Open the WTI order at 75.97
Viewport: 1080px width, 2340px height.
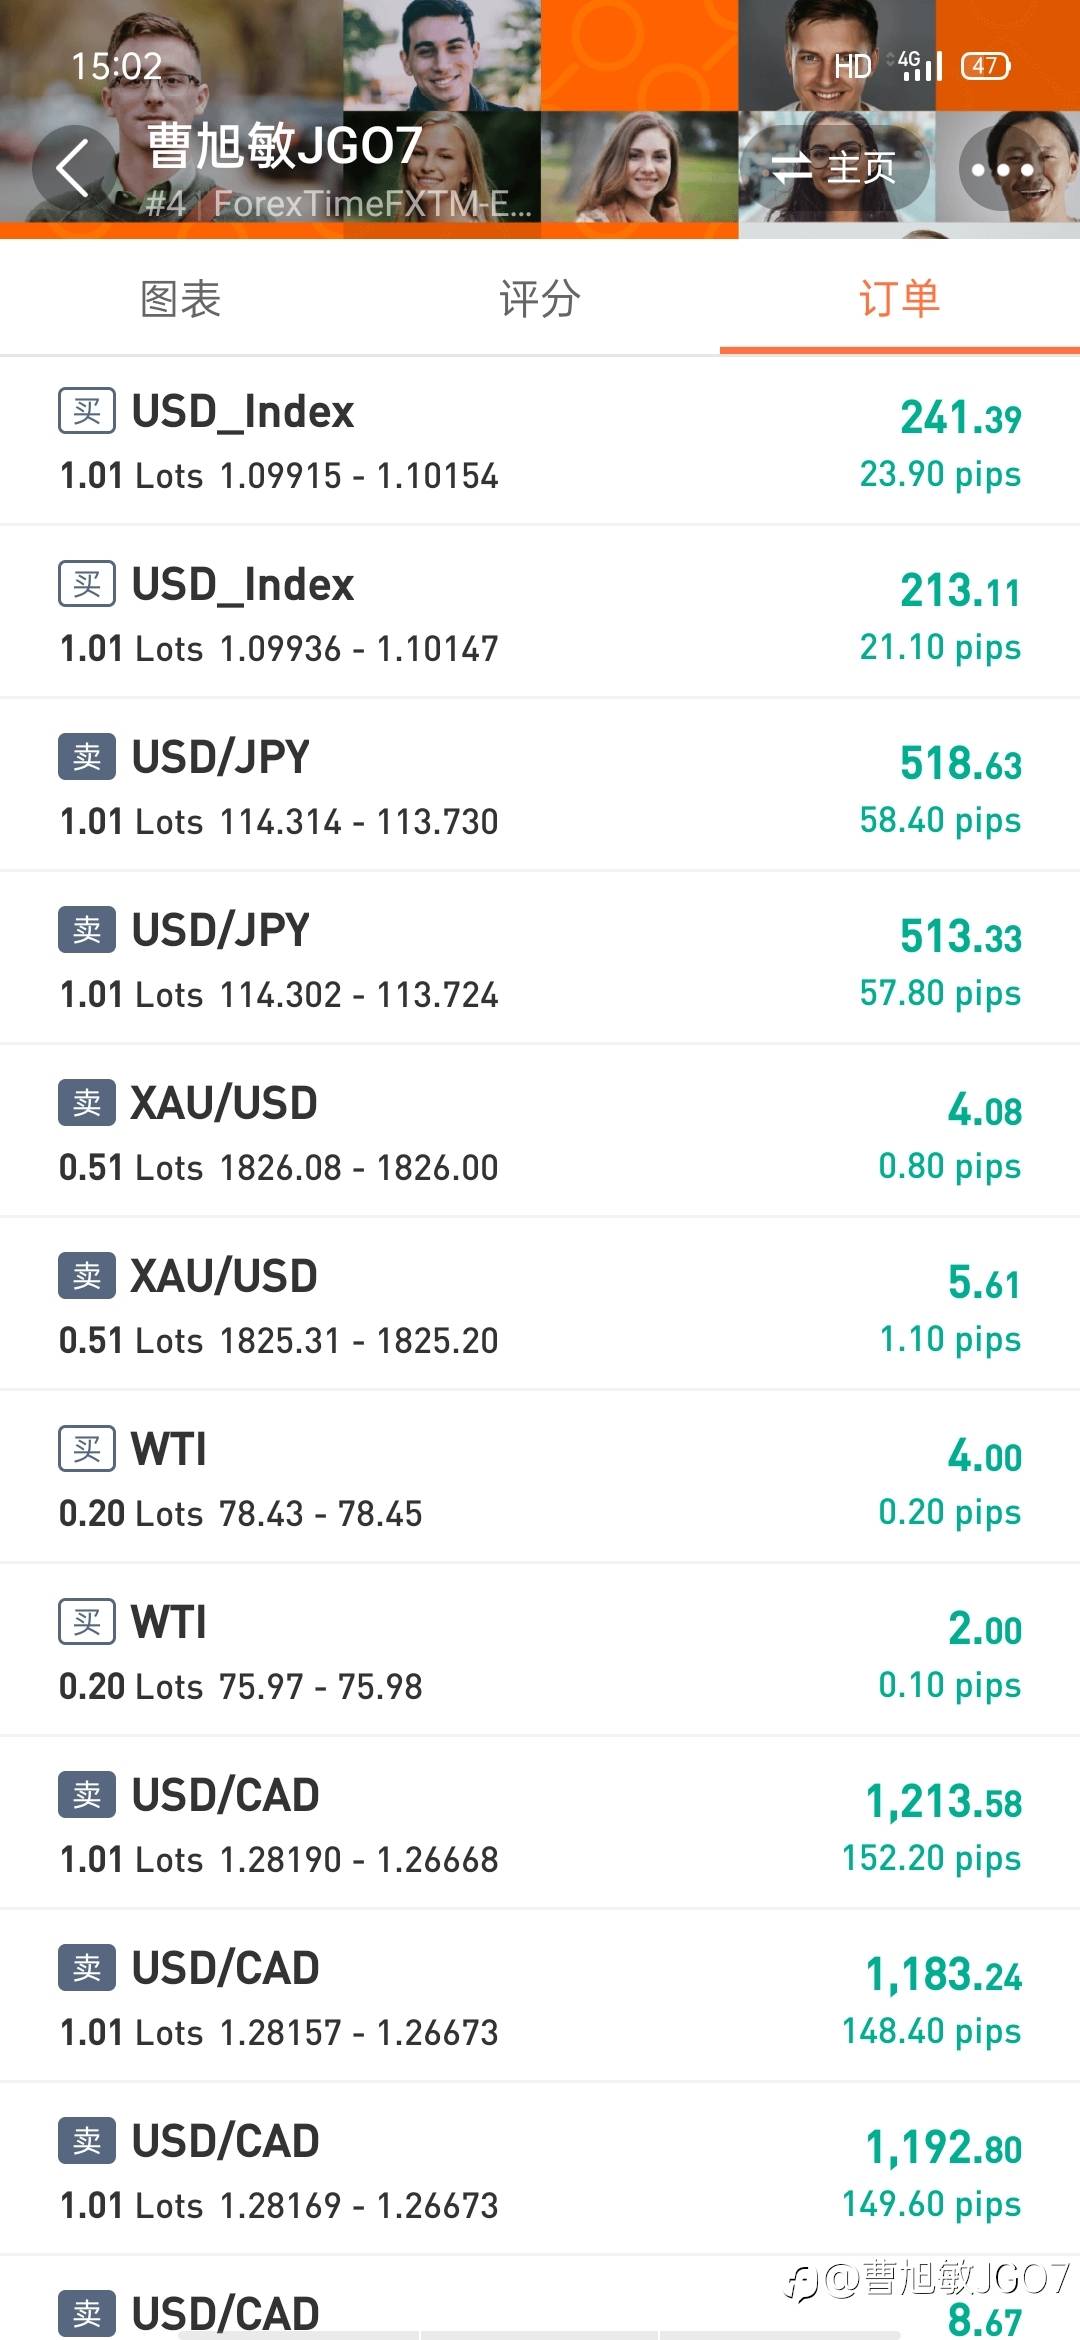(x=540, y=1652)
